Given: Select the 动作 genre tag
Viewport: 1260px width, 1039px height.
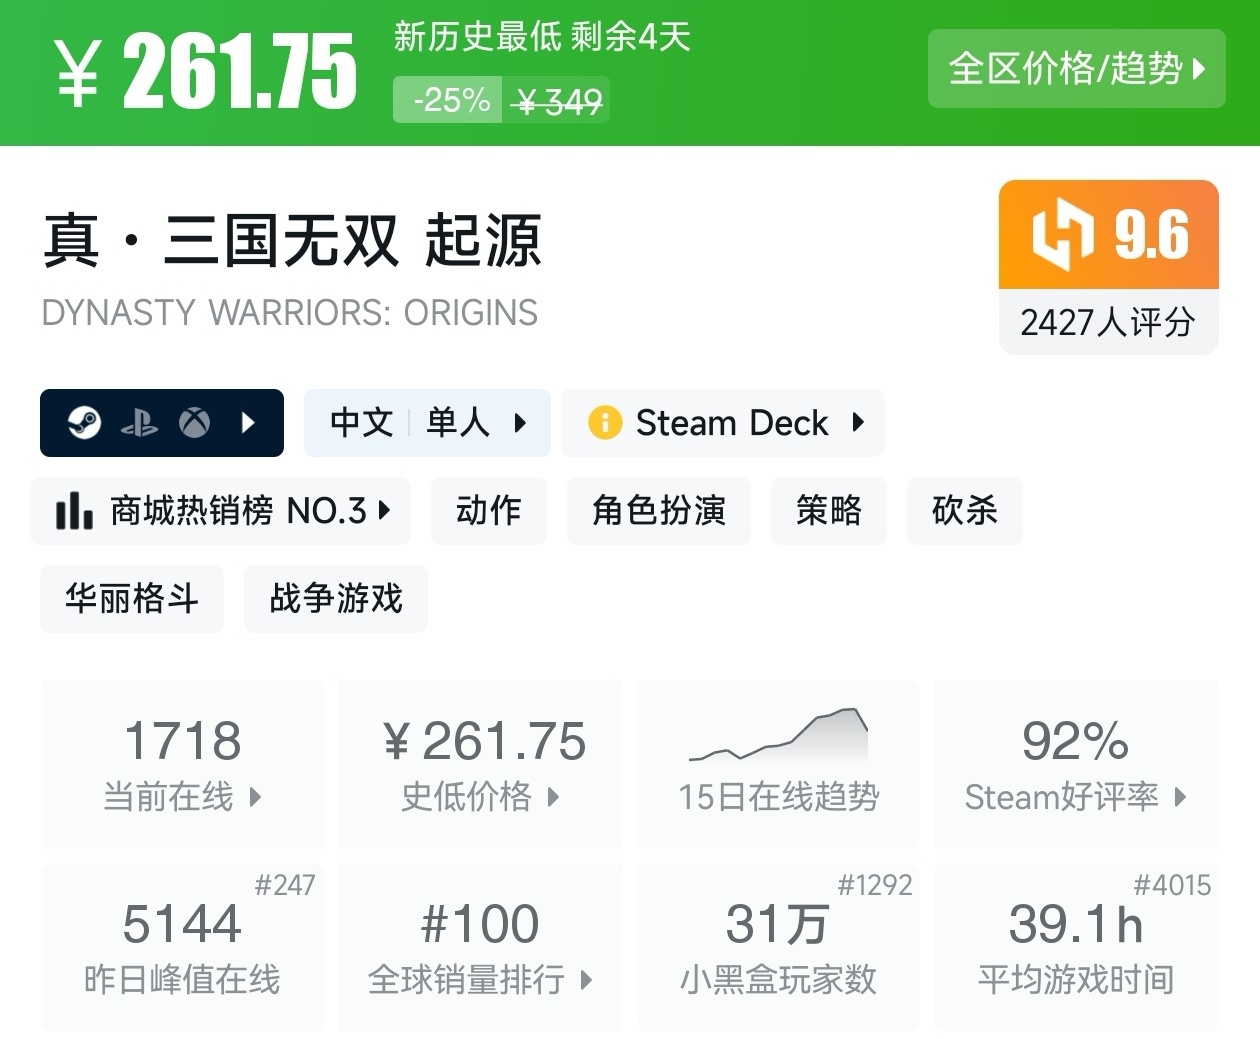Looking at the screenshot, I should pos(488,511).
